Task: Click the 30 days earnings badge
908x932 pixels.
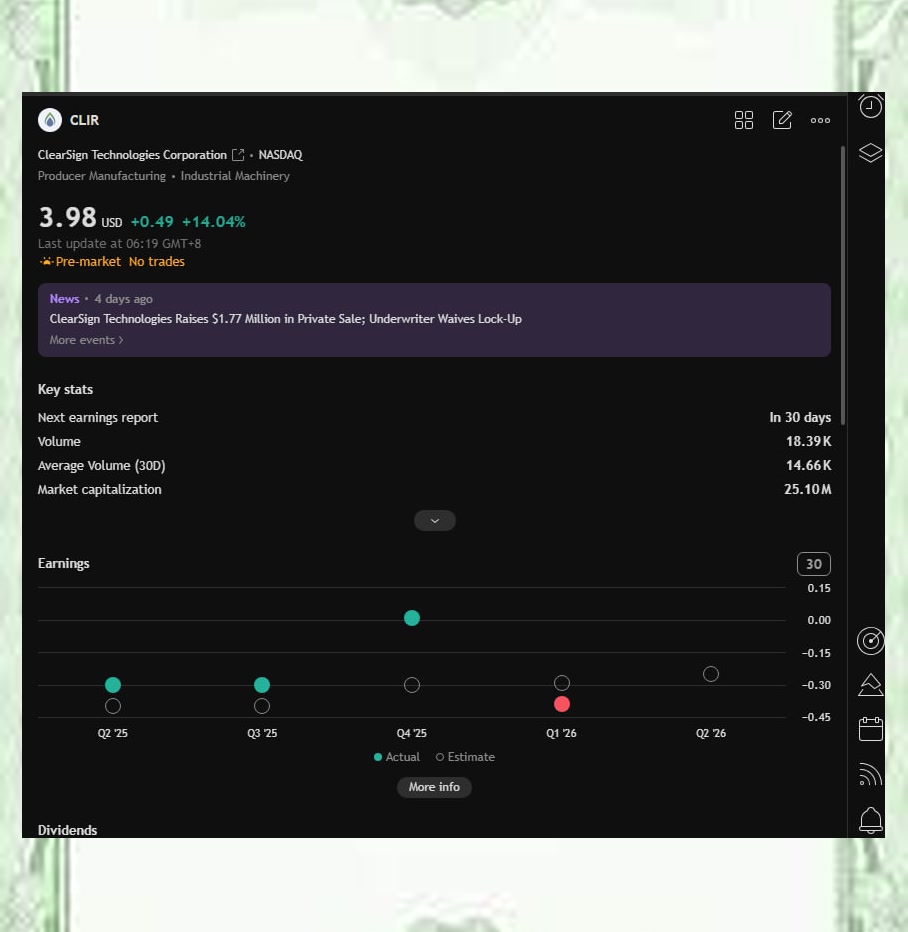Action: pyautogui.click(x=814, y=564)
